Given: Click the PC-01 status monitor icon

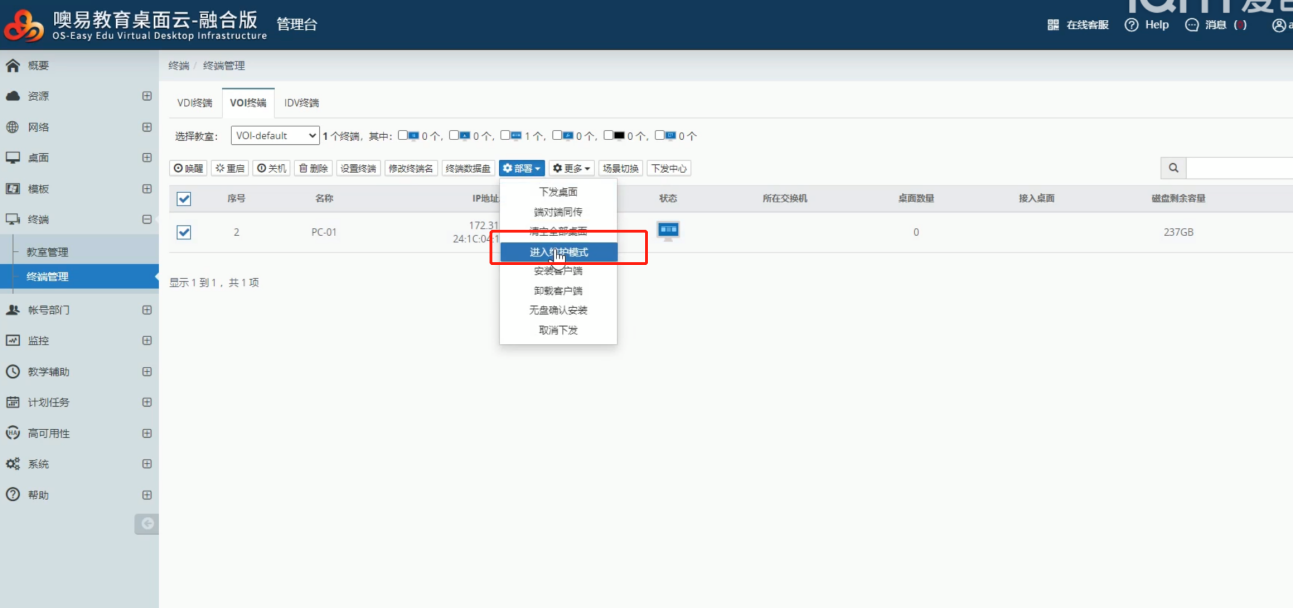Looking at the screenshot, I should pyautogui.click(x=668, y=231).
